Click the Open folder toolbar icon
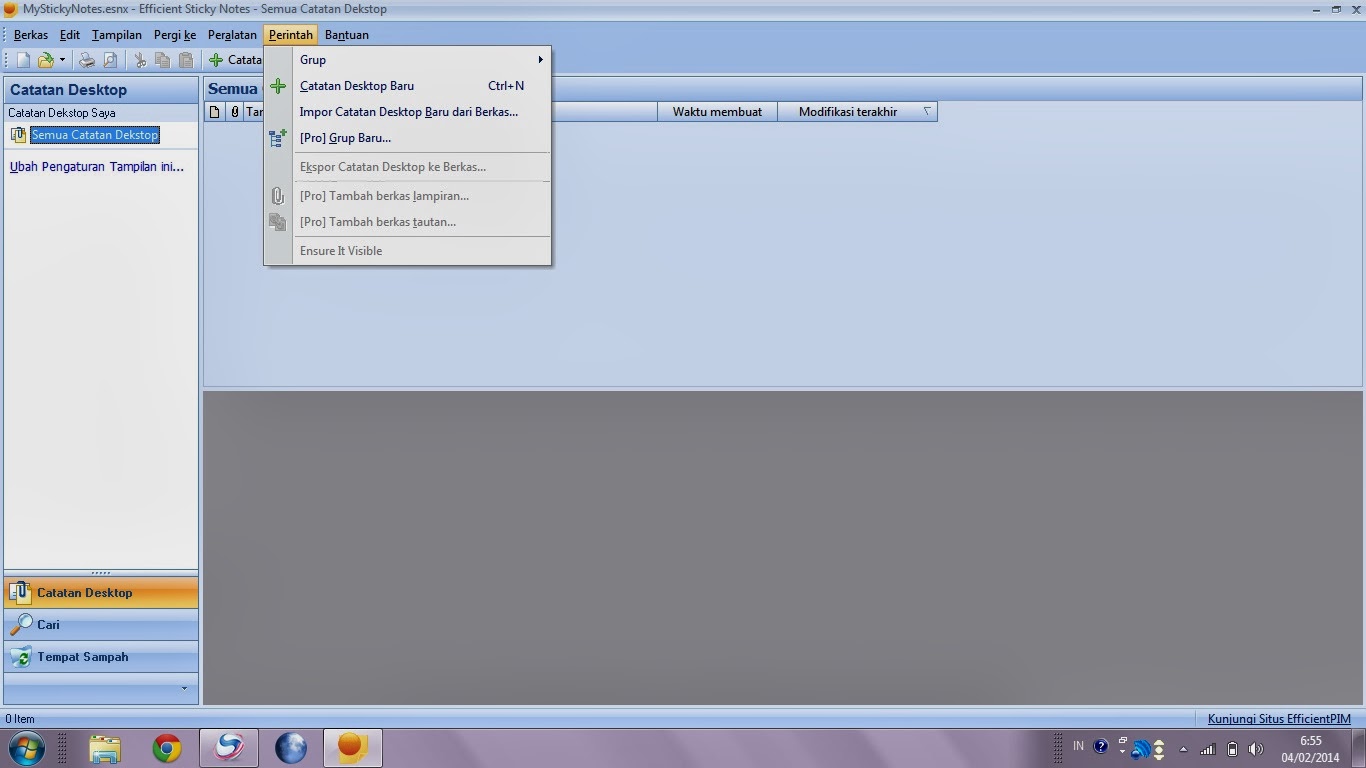The width and height of the screenshot is (1366, 768). tap(45, 60)
